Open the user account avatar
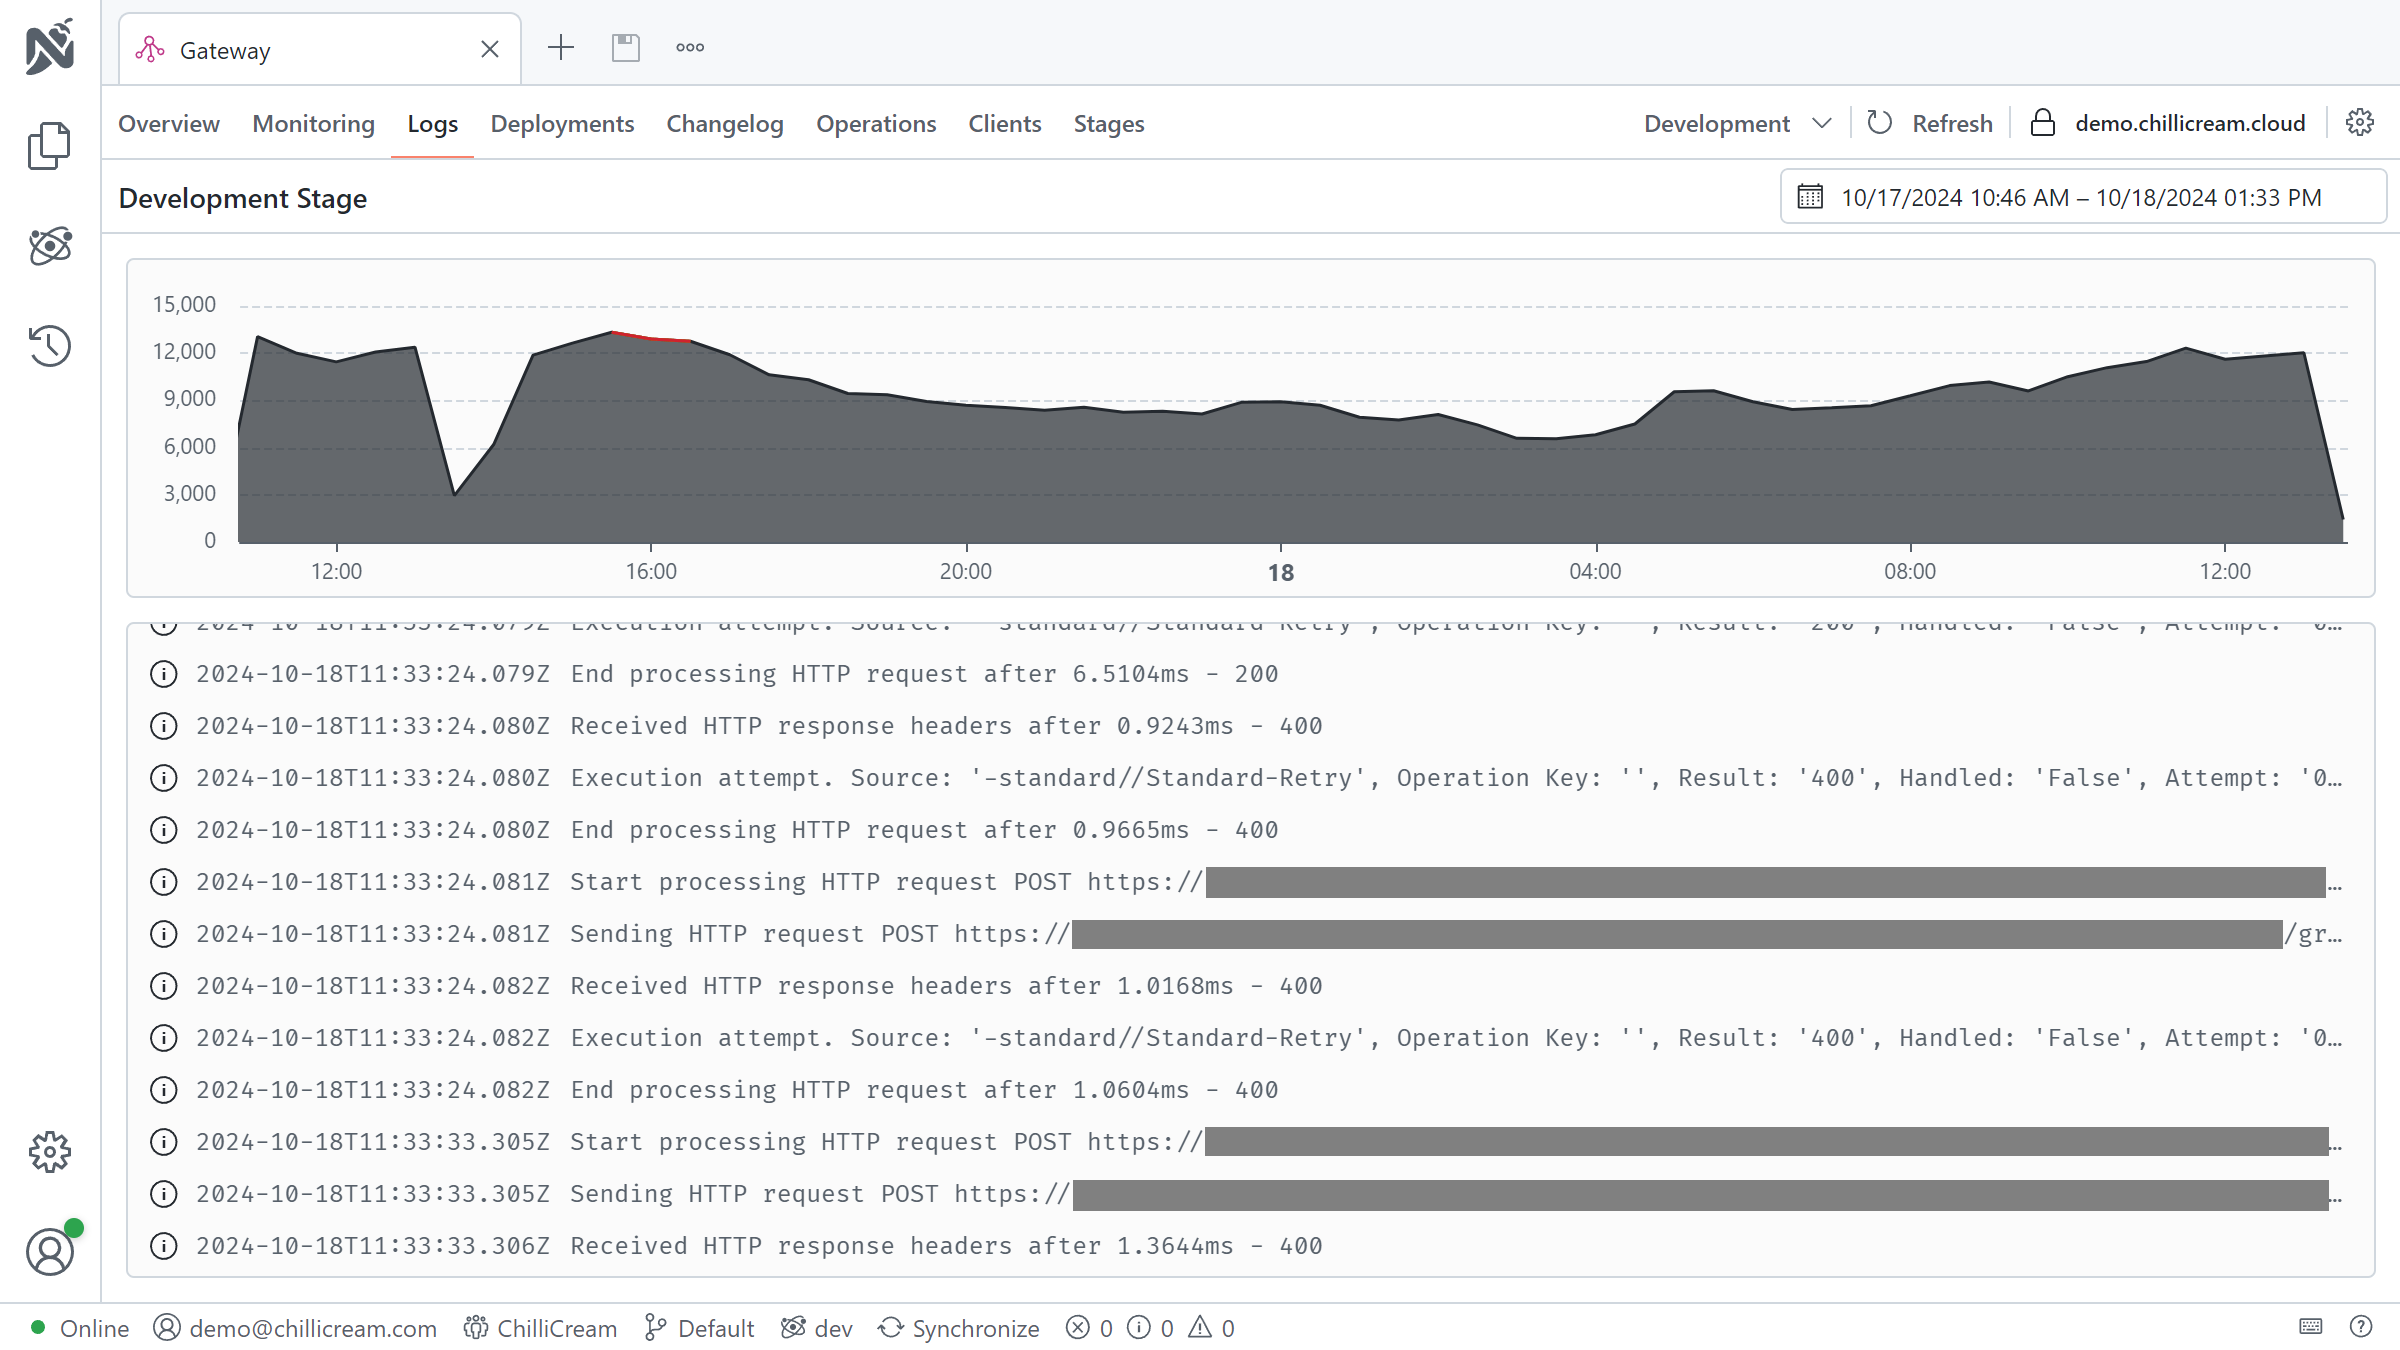The height and width of the screenshot is (1350, 2400). coord(49,1252)
